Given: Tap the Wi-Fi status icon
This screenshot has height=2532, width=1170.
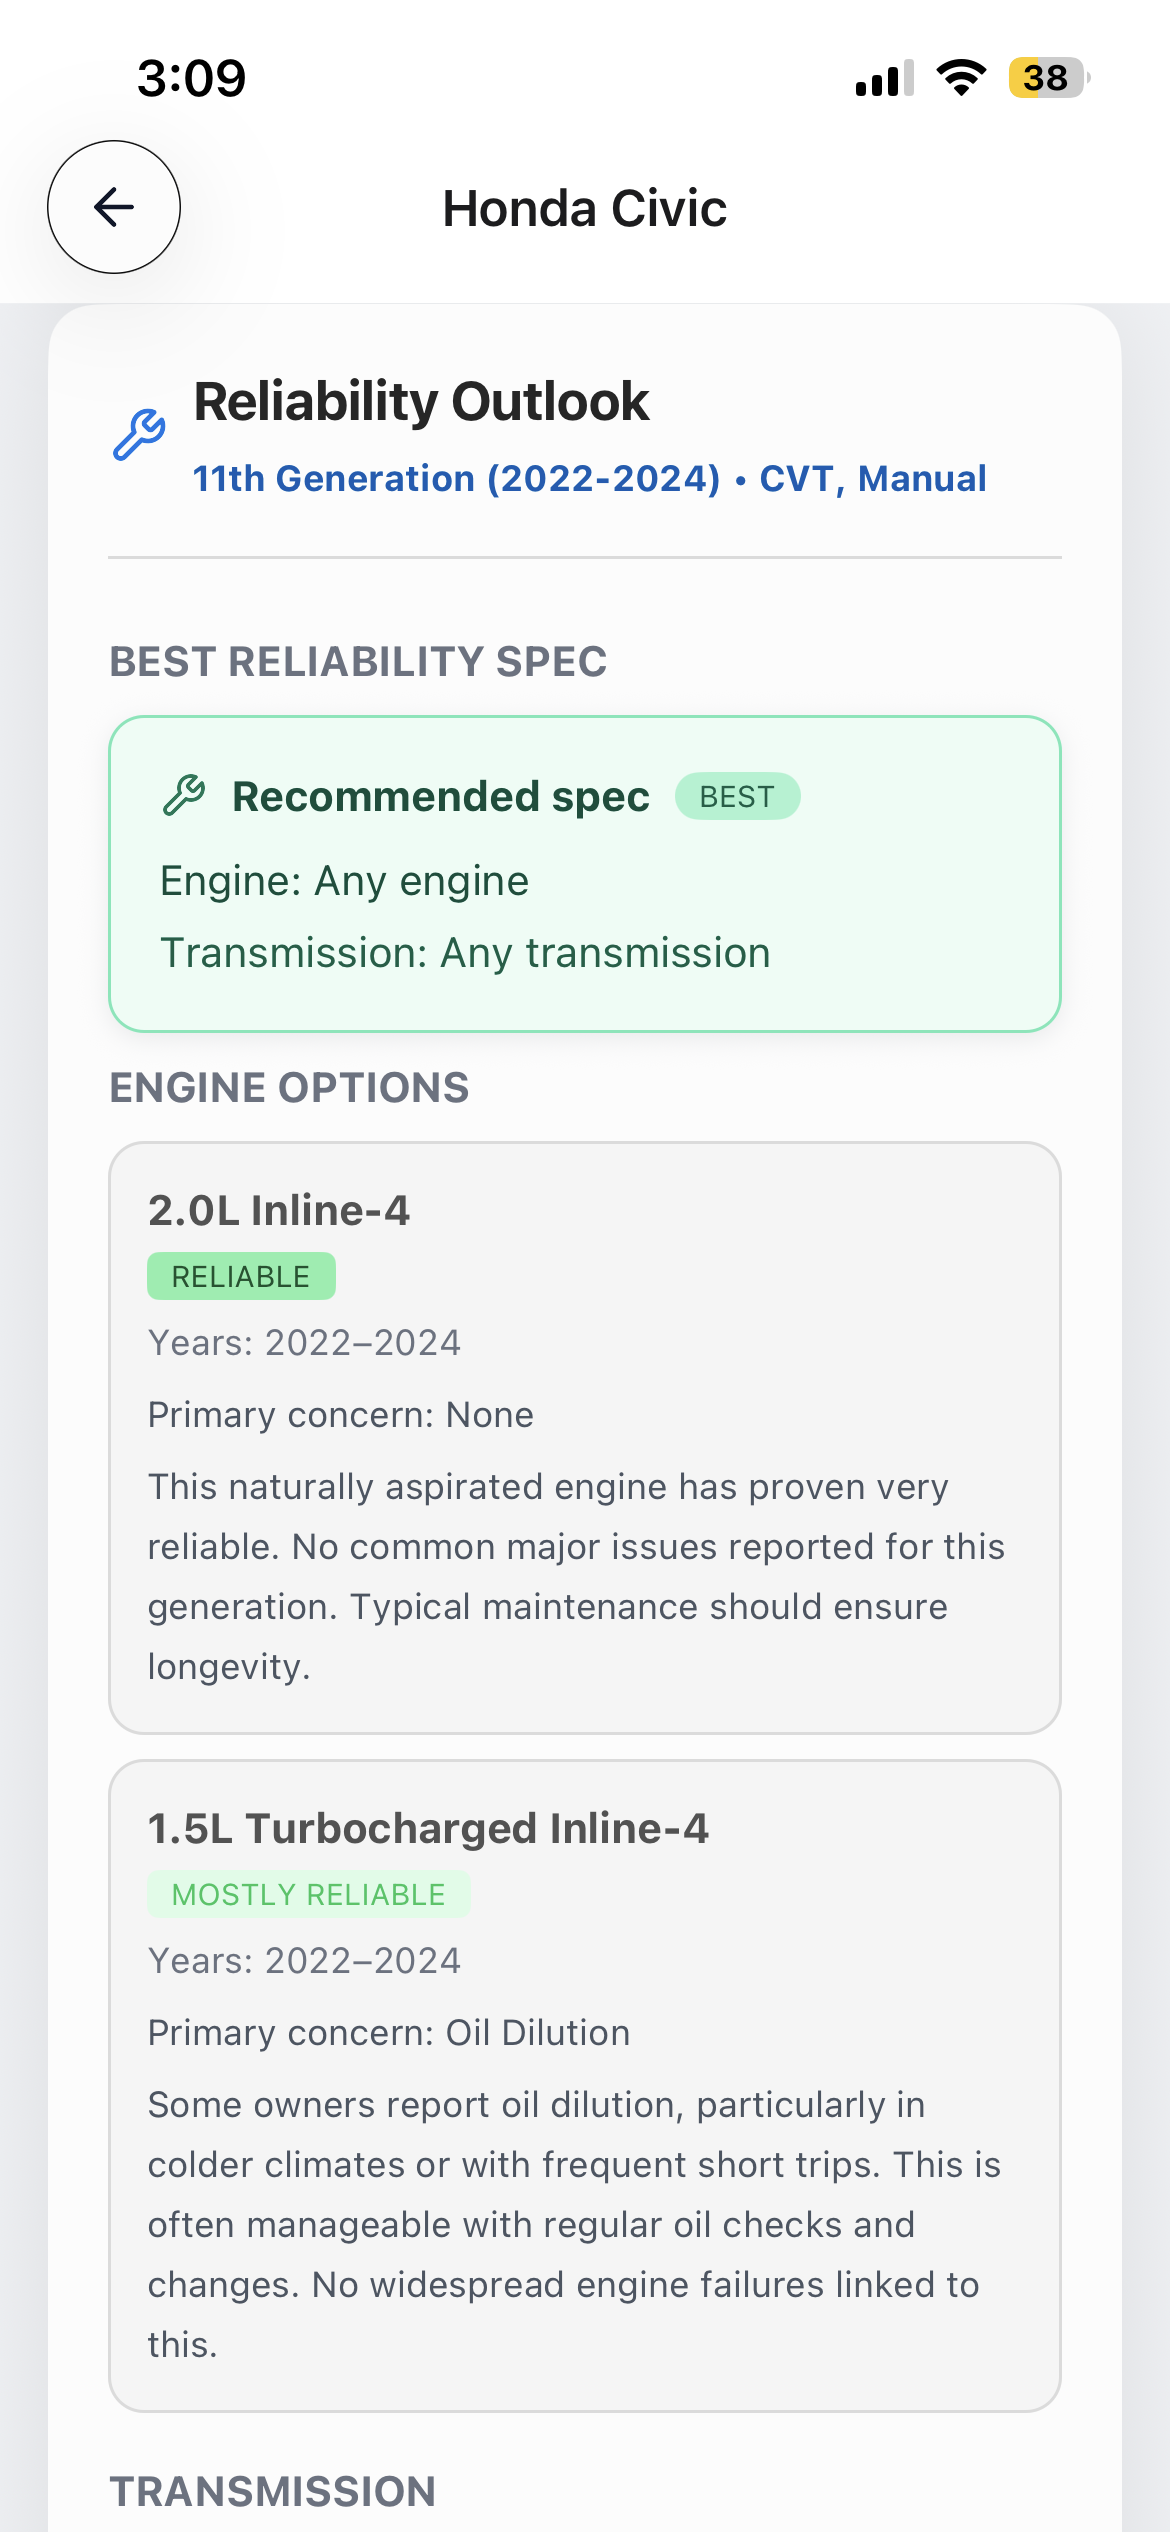Looking at the screenshot, I should pos(961,78).
